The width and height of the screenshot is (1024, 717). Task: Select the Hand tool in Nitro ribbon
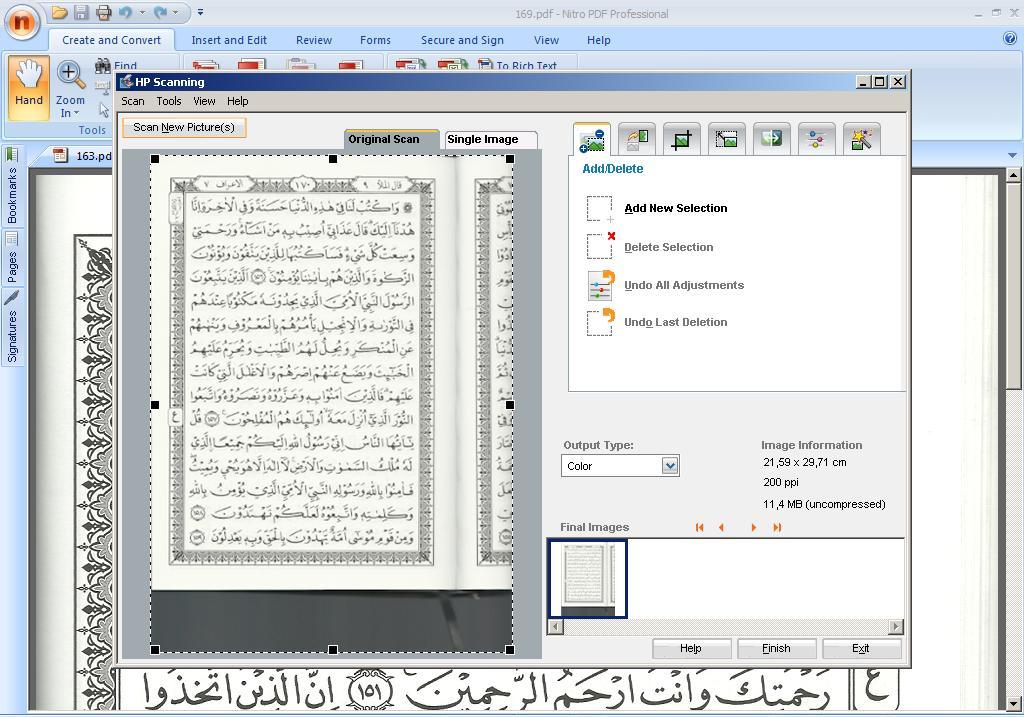pyautogui.click(x=29, y=88)
